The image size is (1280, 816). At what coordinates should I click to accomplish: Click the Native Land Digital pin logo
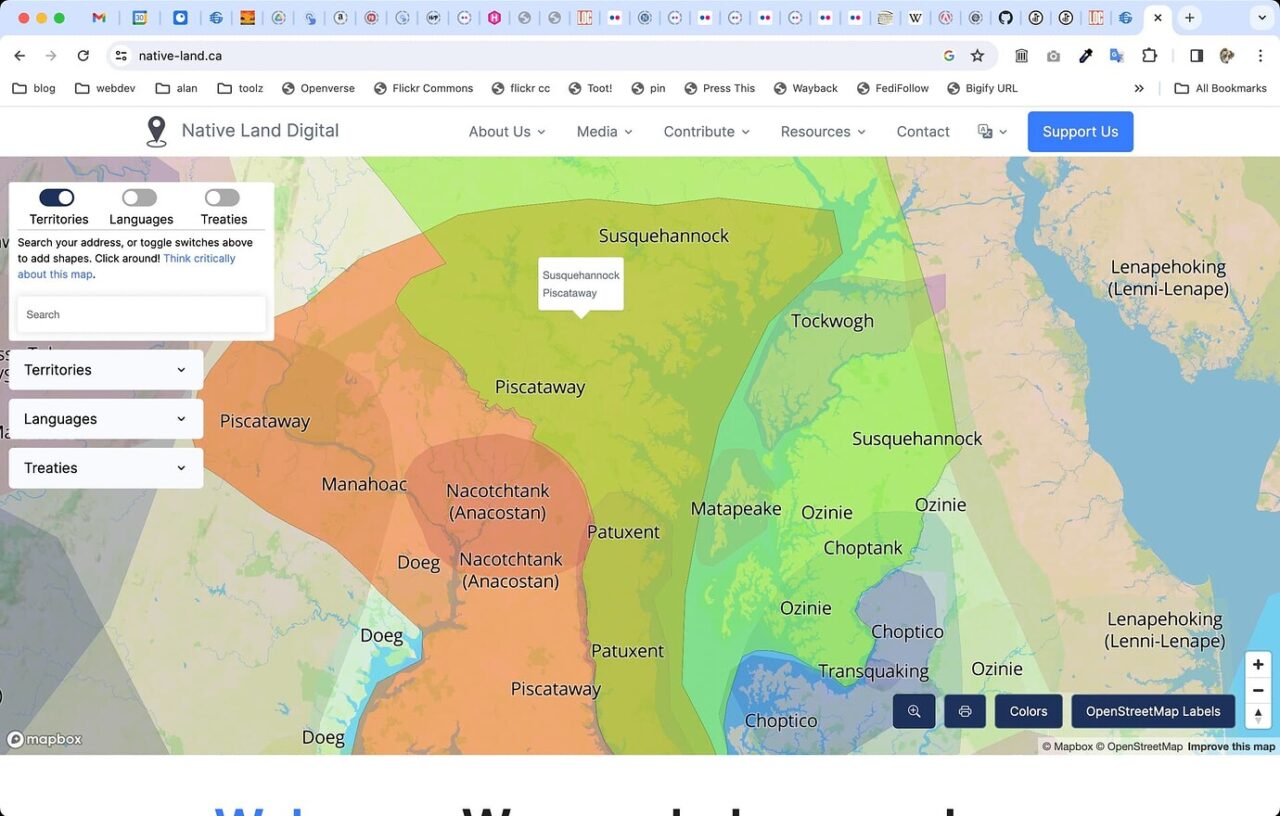156,131
